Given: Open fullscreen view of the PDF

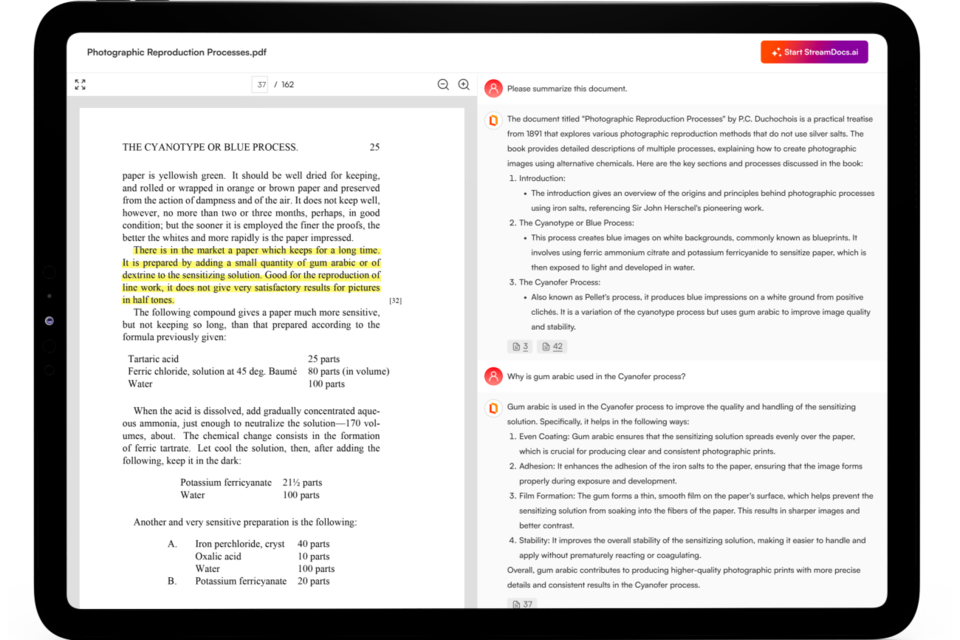Looking at the screenshot, I should coord(80,85).
